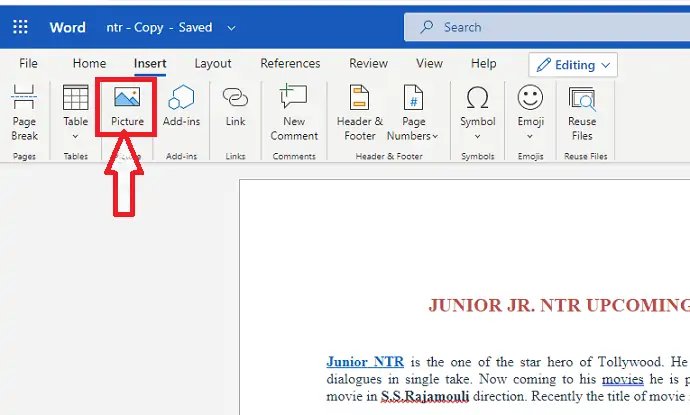Screen dimensions: 690x415
Task: Click the word Tollywood in the paragraph
Action: (x=630, y=362)
